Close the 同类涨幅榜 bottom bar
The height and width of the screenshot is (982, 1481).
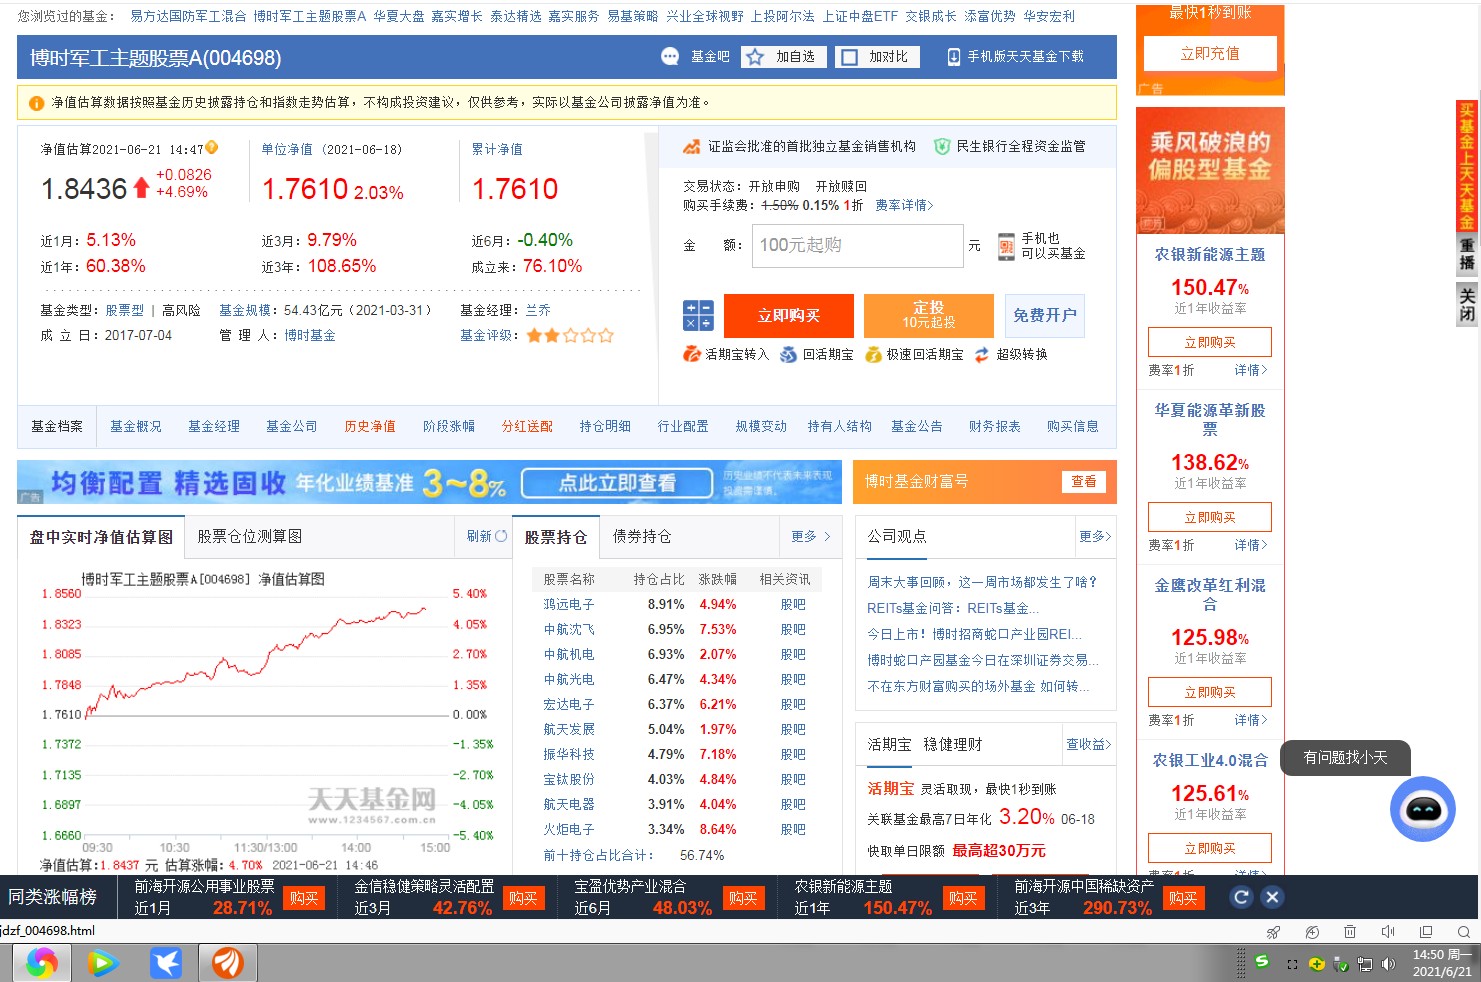(1272, 897)
